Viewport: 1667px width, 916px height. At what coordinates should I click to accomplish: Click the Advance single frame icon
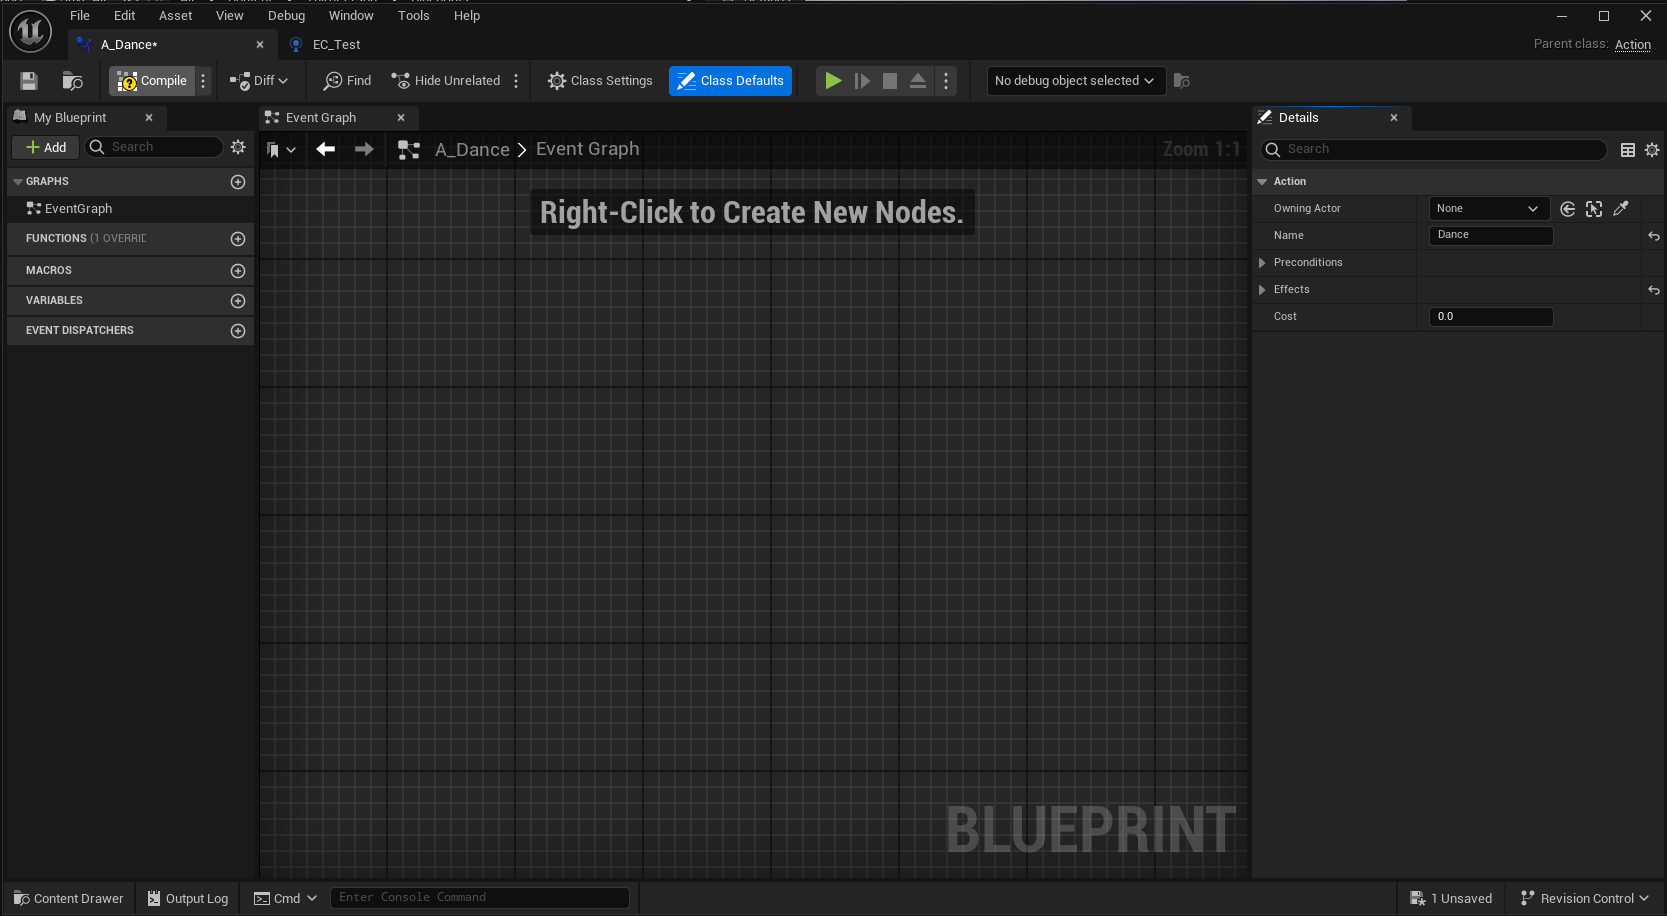[x=861, y=81]
